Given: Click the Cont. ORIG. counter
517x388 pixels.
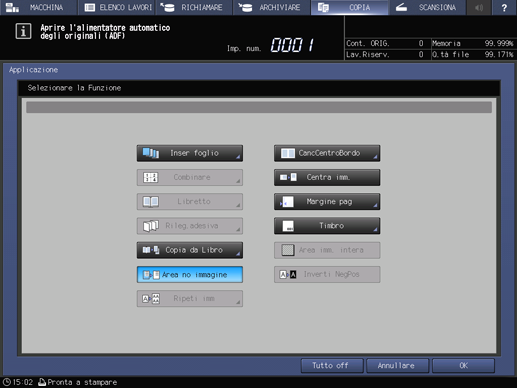Looking at the screenshot, I should tap(385, 43).
